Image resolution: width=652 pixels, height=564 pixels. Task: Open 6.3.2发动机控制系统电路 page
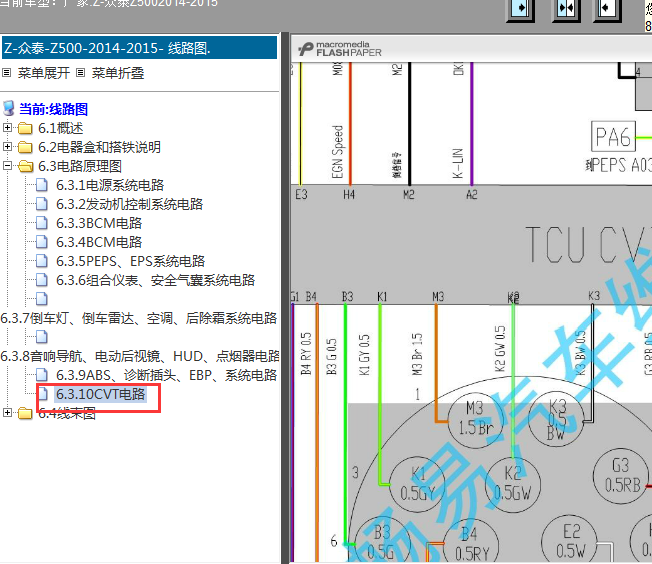[x=129, y=204]
